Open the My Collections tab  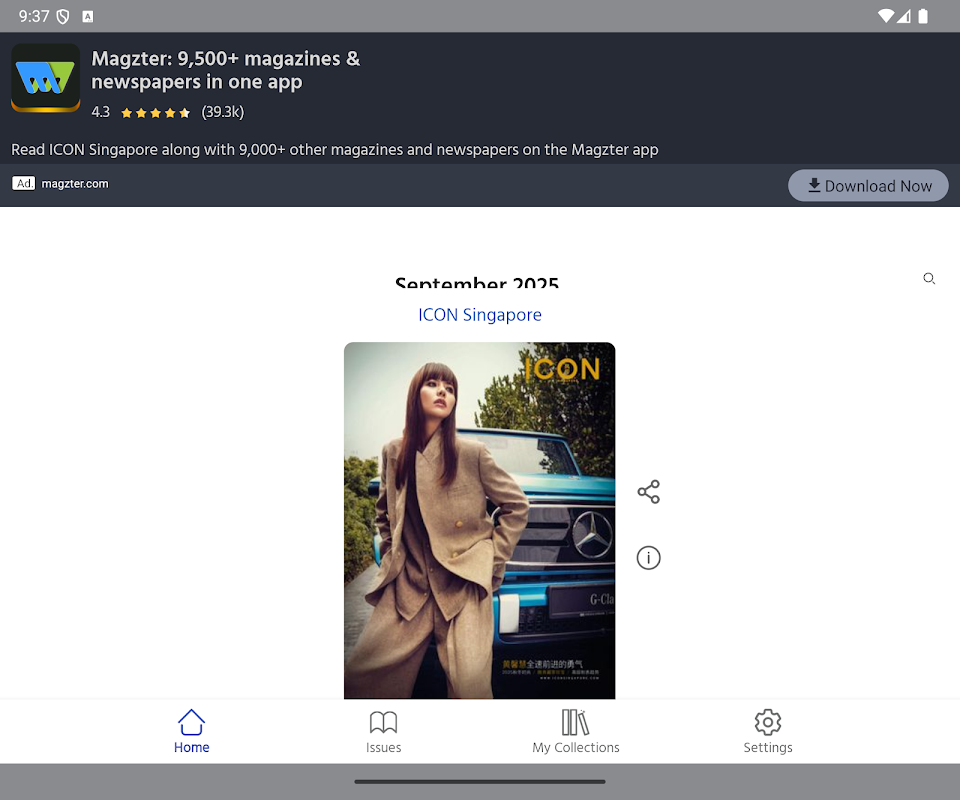[576, 731]
